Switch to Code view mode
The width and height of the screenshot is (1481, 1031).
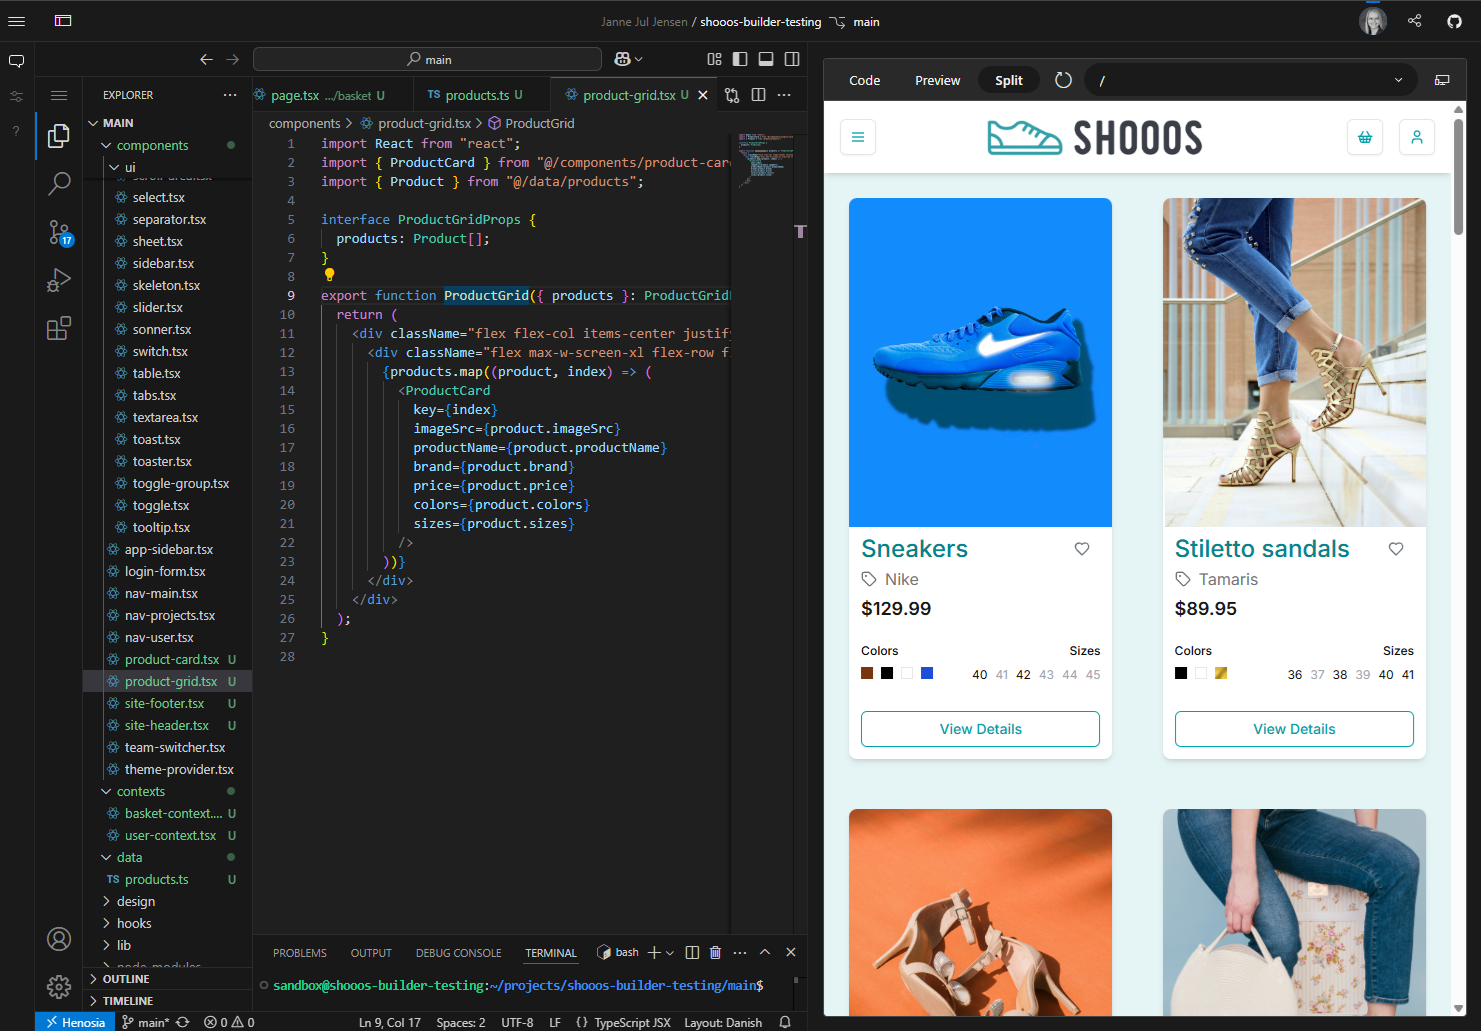pos(864,80)
